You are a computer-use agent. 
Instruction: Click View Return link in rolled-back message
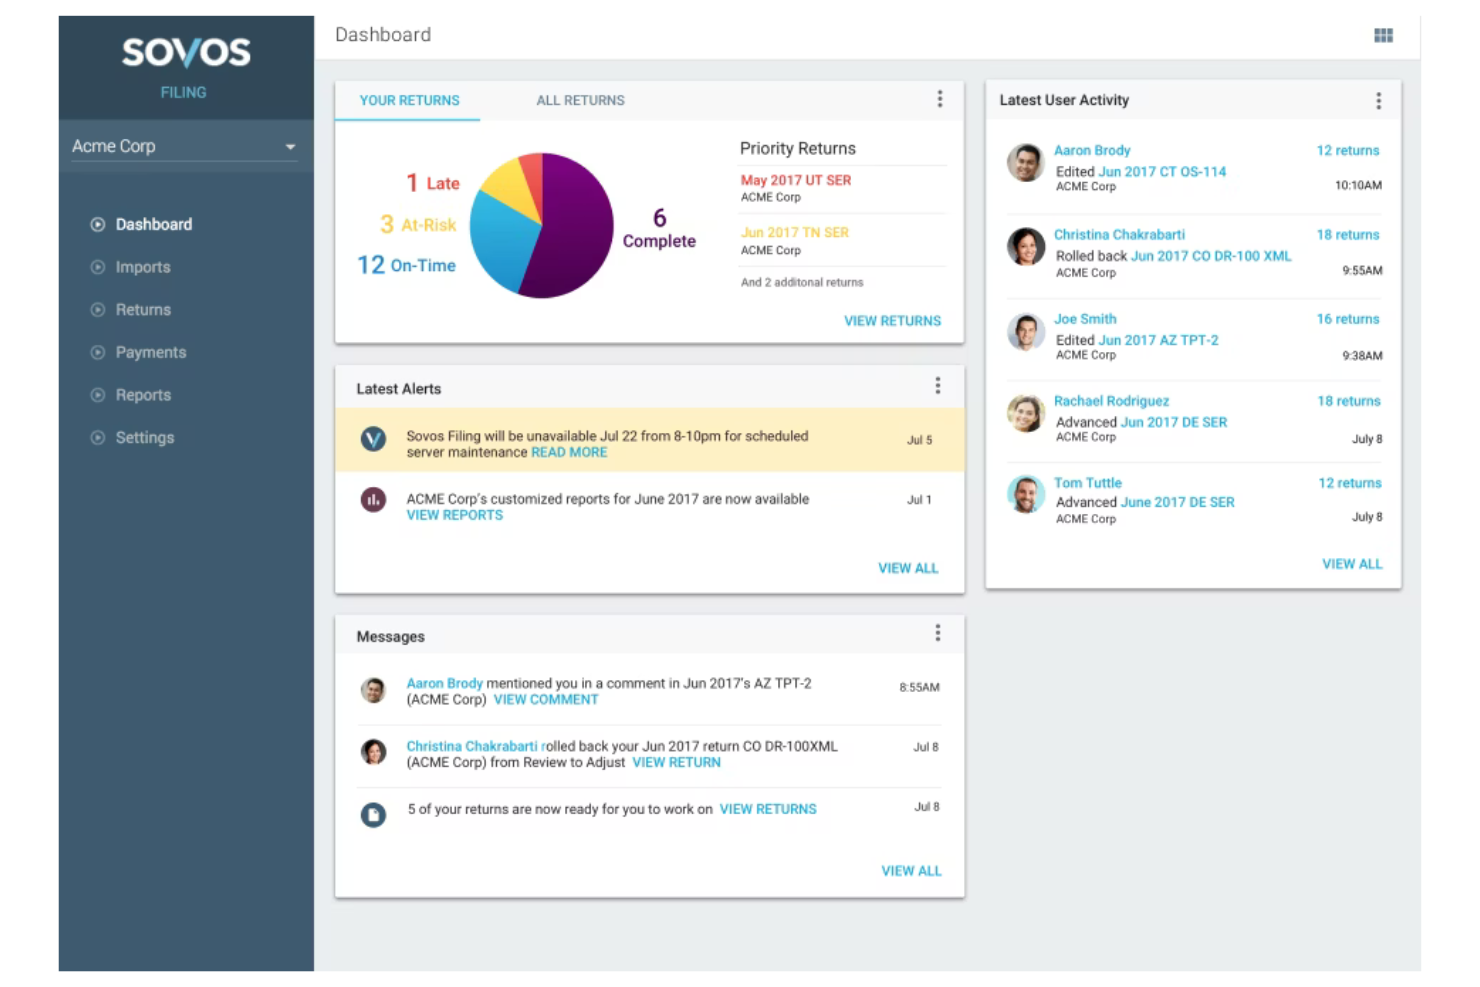[x=676, y=762]
